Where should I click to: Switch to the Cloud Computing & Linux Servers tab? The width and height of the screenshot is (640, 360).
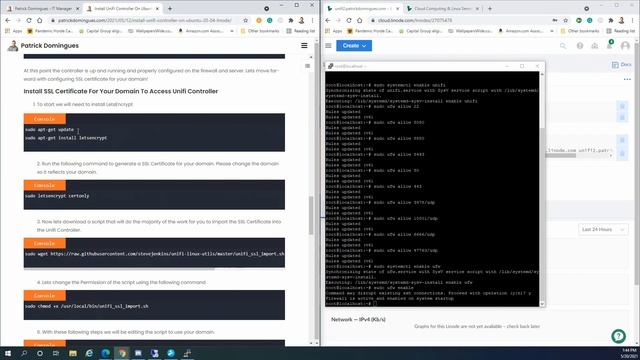[x=442, y=8]
